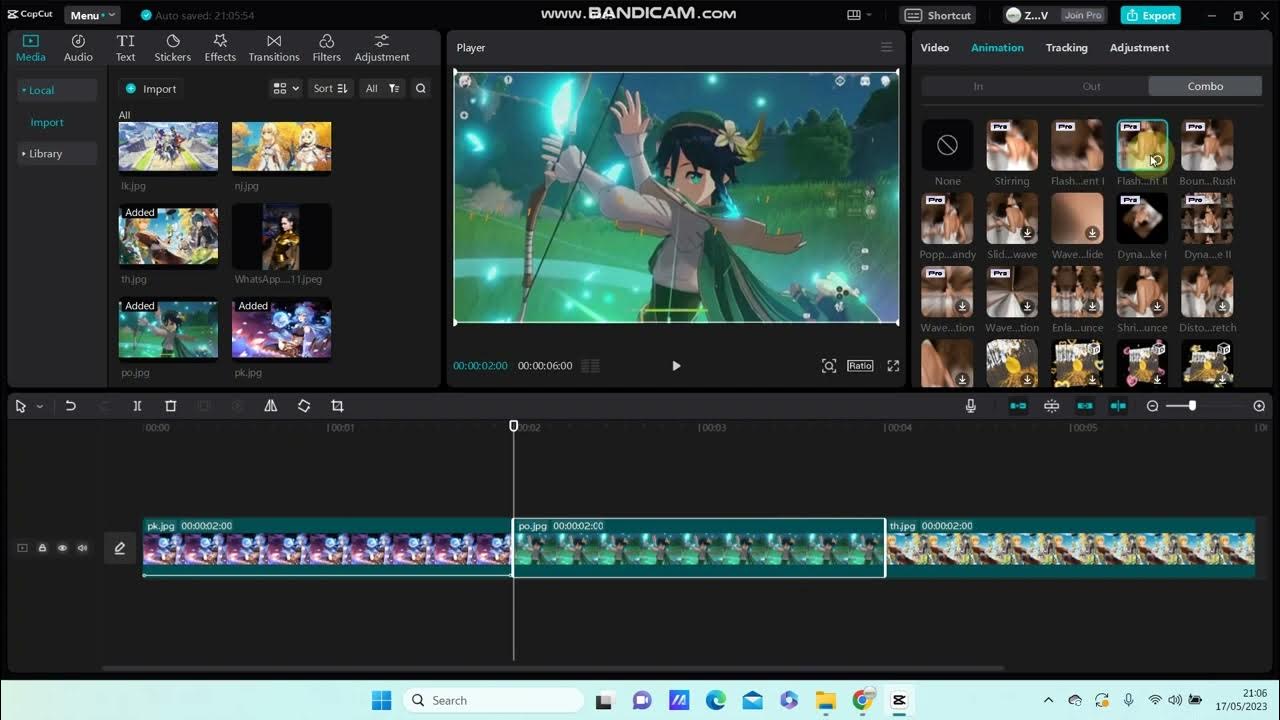Rotate the selected clip
This screenshot has width=1280, height=720.
point(304,406)
